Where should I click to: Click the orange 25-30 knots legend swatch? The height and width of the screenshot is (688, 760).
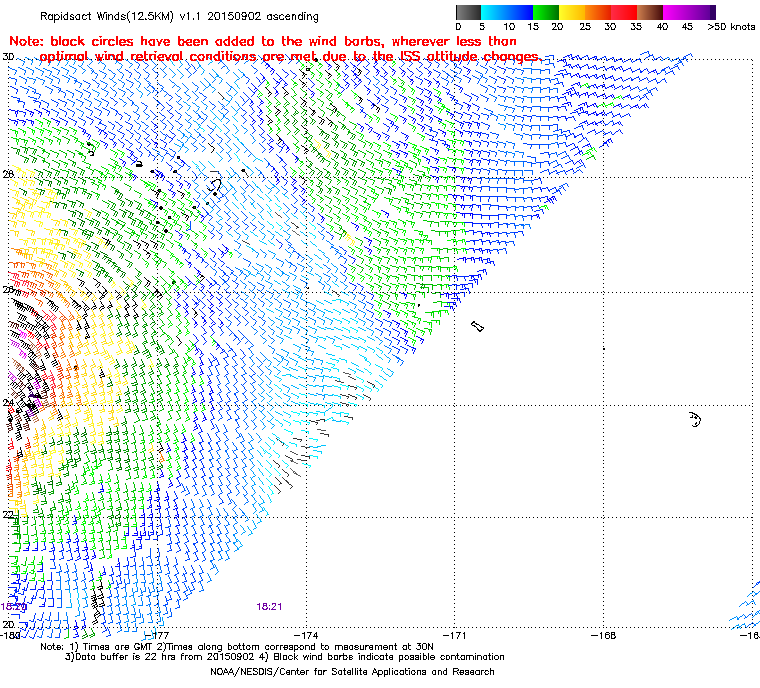[x=598, y=12]
